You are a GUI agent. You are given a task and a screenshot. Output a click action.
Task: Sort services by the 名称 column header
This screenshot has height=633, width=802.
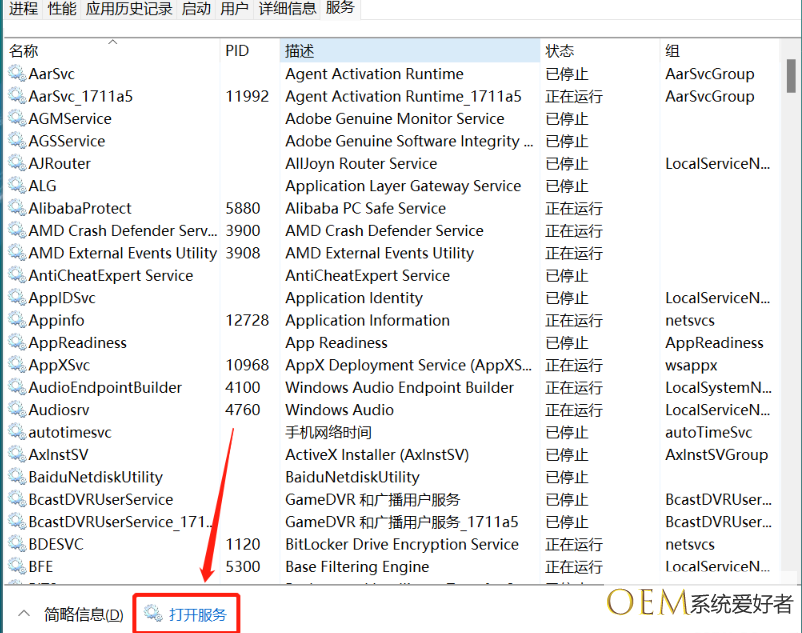[24, 51]
